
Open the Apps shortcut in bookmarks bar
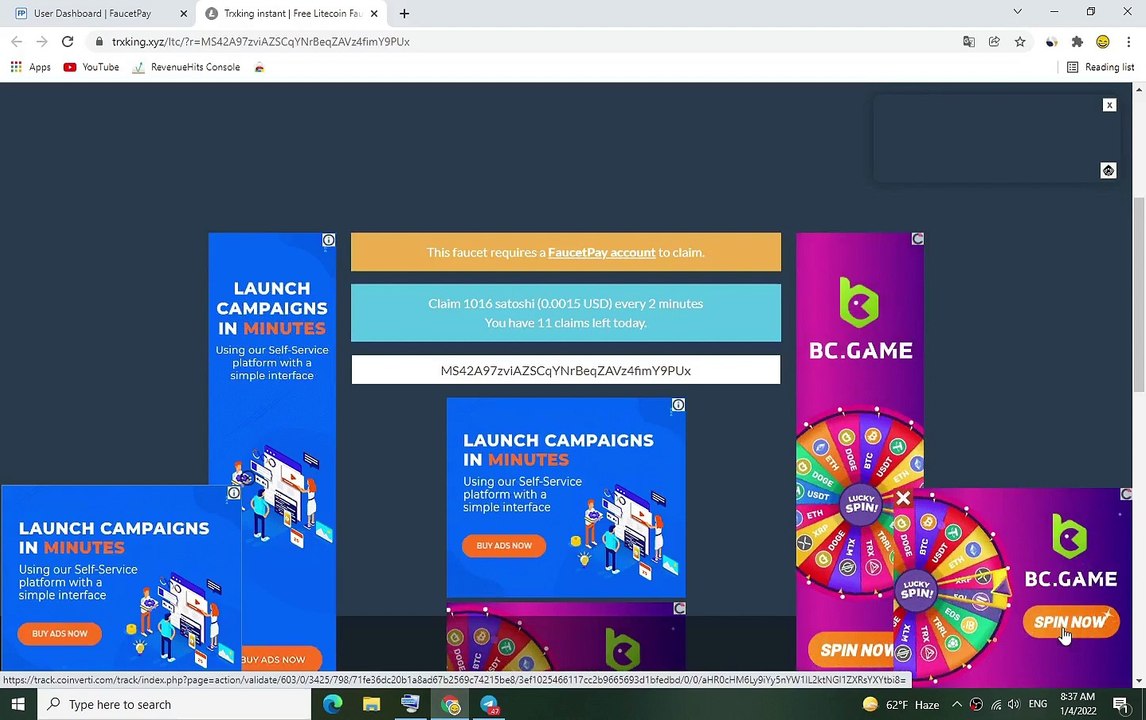(x=30, y=67)
